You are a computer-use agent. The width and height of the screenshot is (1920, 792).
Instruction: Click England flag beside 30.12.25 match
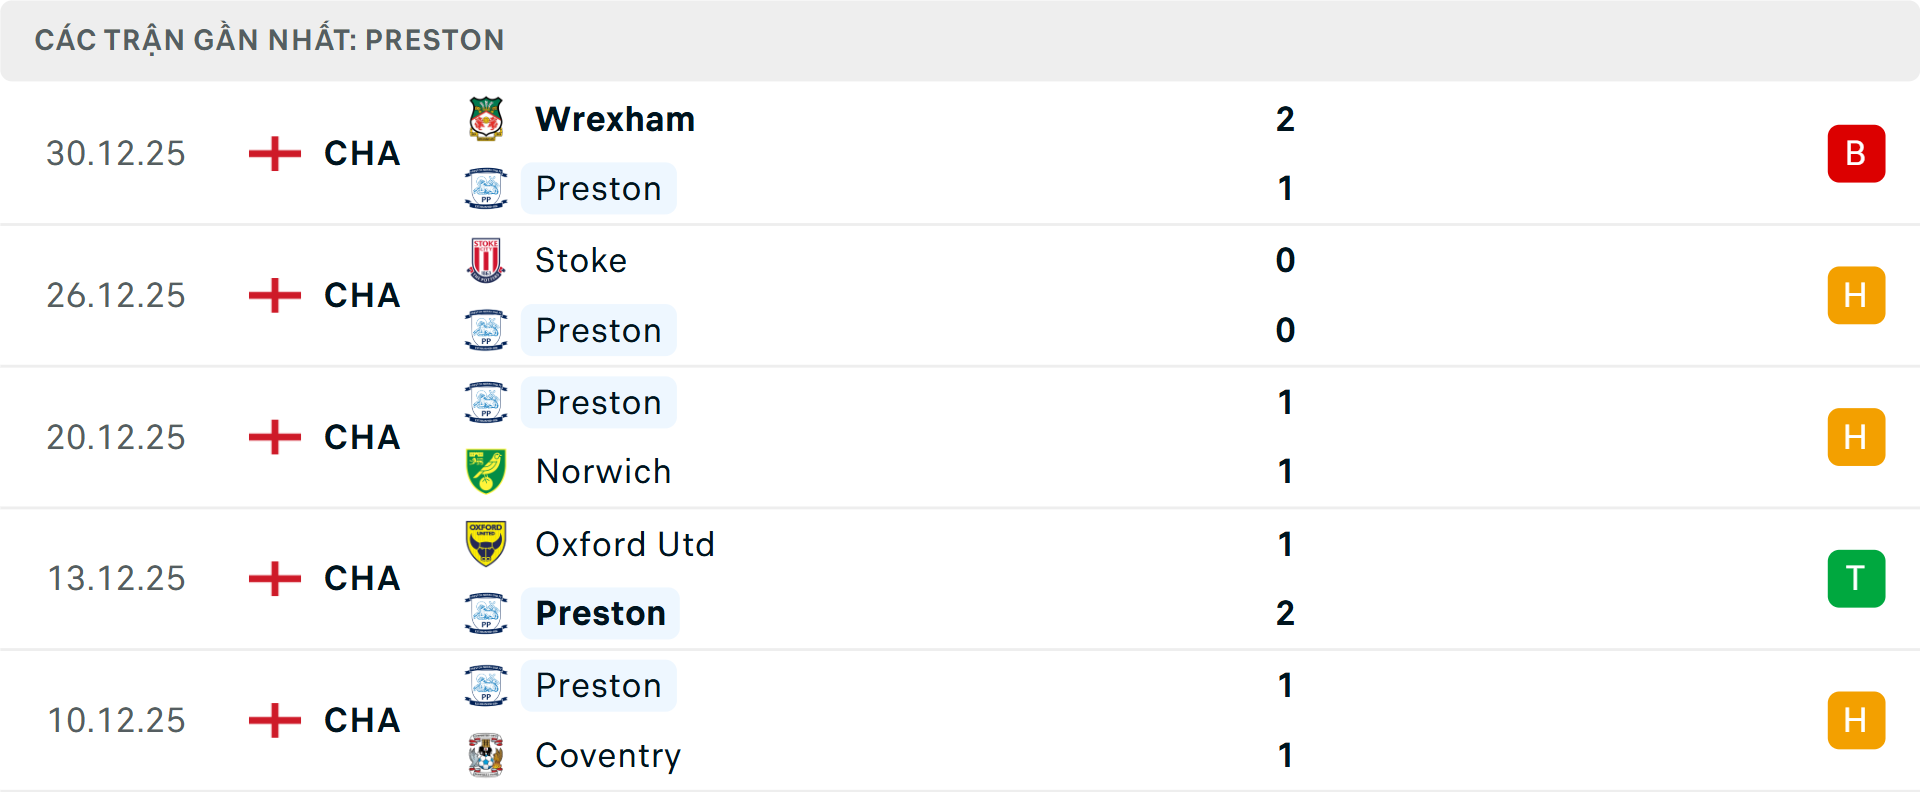coord(275,154)
